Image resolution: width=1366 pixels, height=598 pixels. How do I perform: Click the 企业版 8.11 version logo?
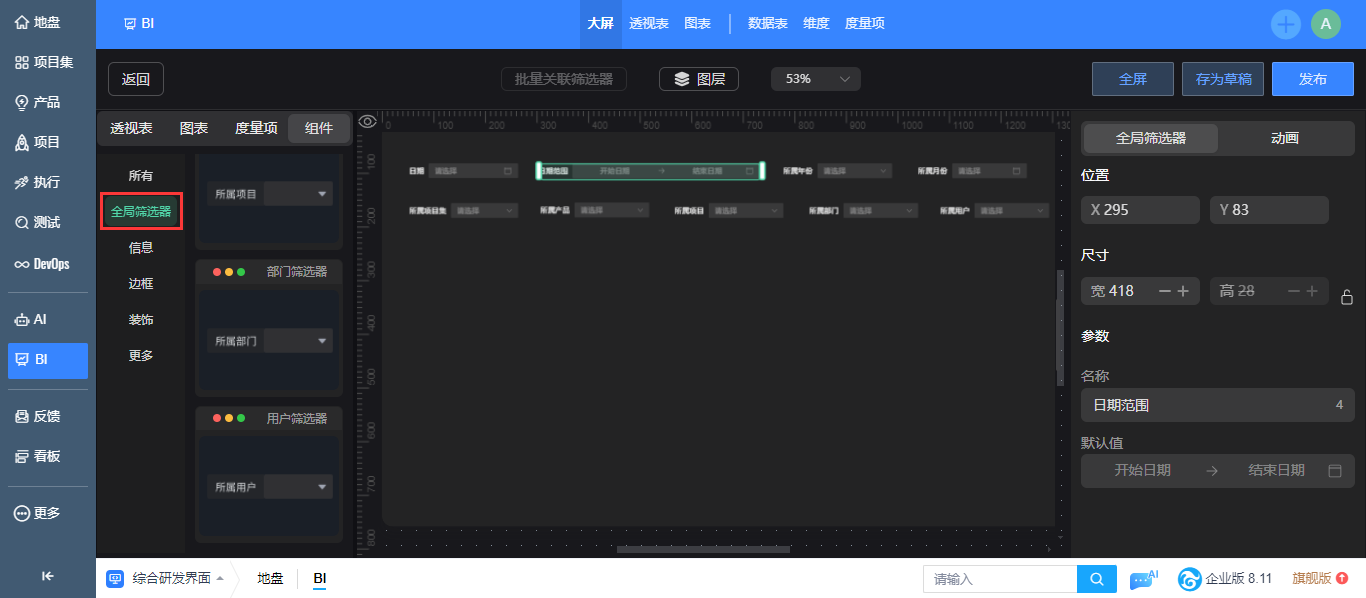pos(1225,579)
